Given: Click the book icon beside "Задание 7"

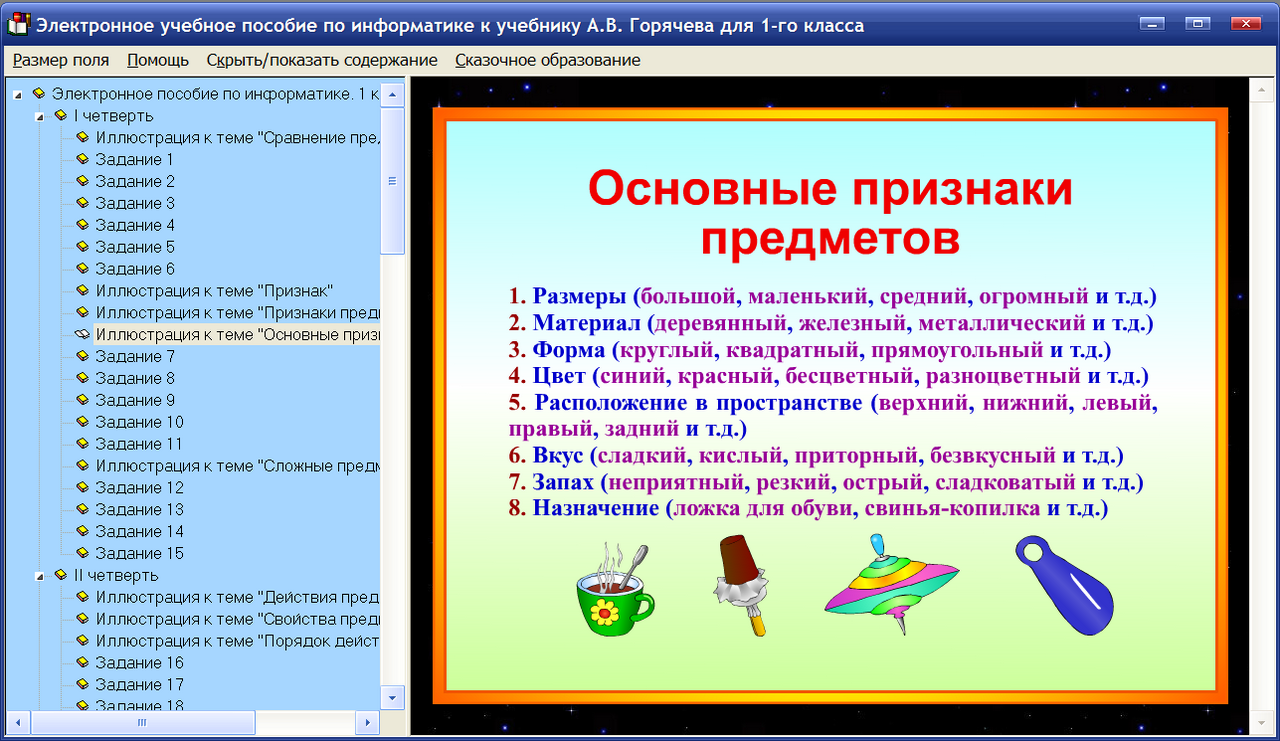Looking at the screenshot, I should click(x=82, y=356).
